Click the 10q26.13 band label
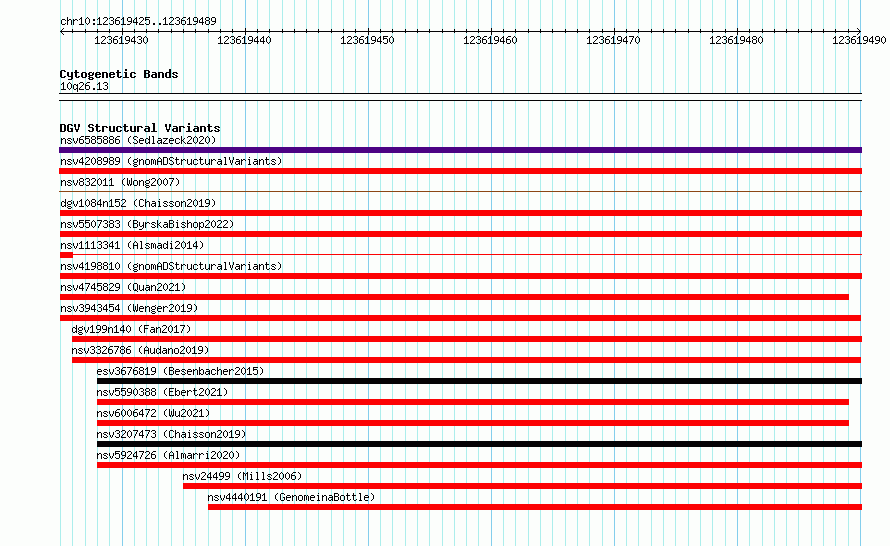This screenshot has width=890, height=546. (84, 86)
